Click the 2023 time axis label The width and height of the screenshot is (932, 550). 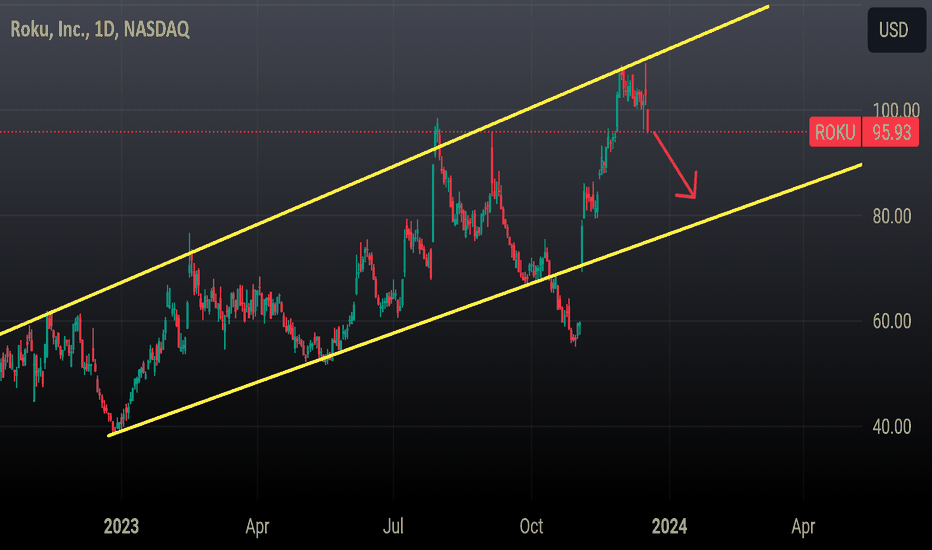[x=121, y=526]
